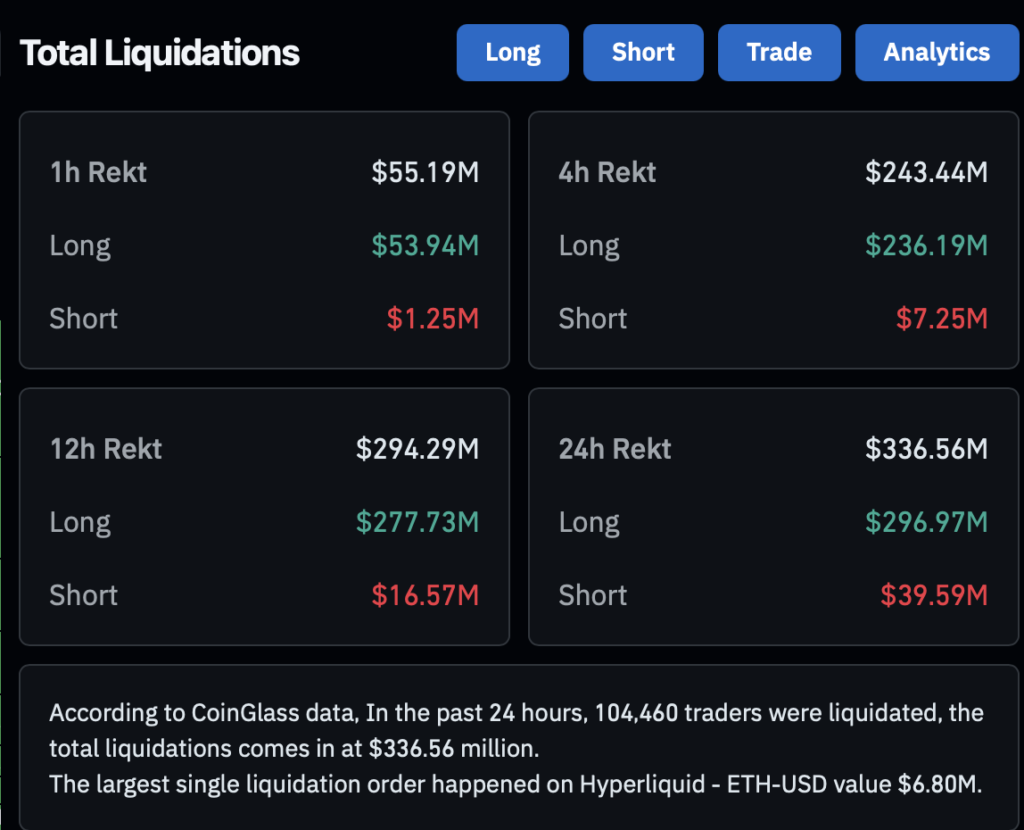
Task: Click the Total Liquidations heading
Action: pos(158,52)
